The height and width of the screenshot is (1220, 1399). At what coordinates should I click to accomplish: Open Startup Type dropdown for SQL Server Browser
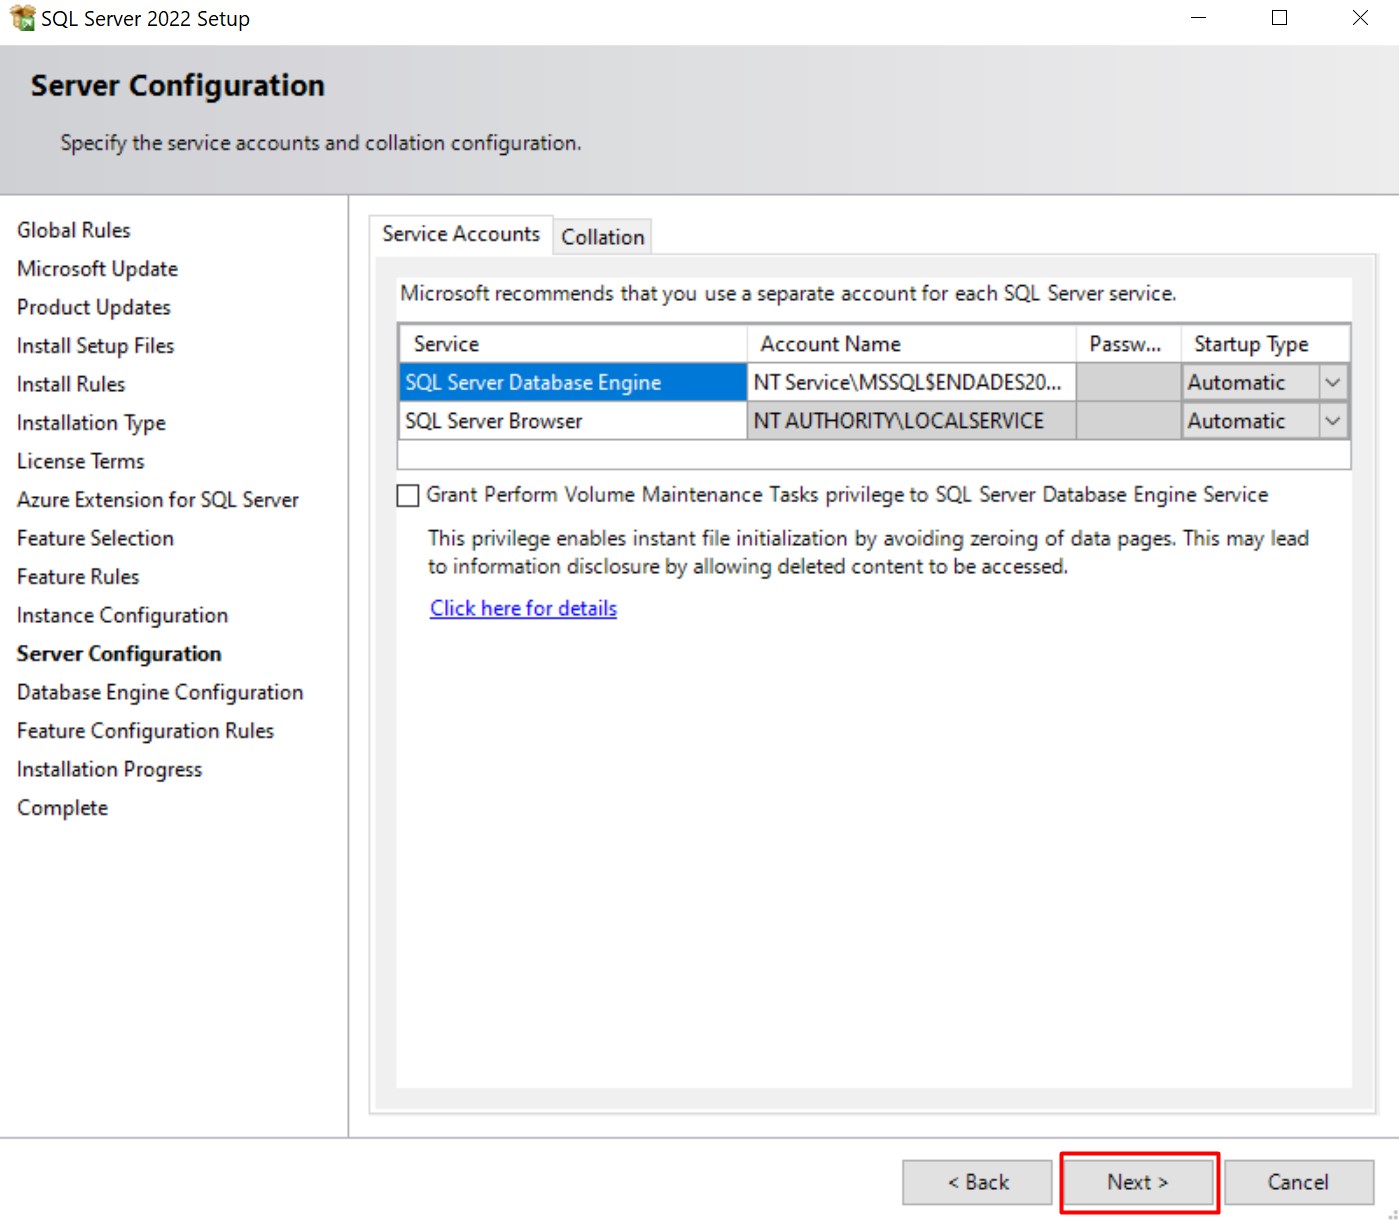pyautogui.click(x=1333, y=421)
